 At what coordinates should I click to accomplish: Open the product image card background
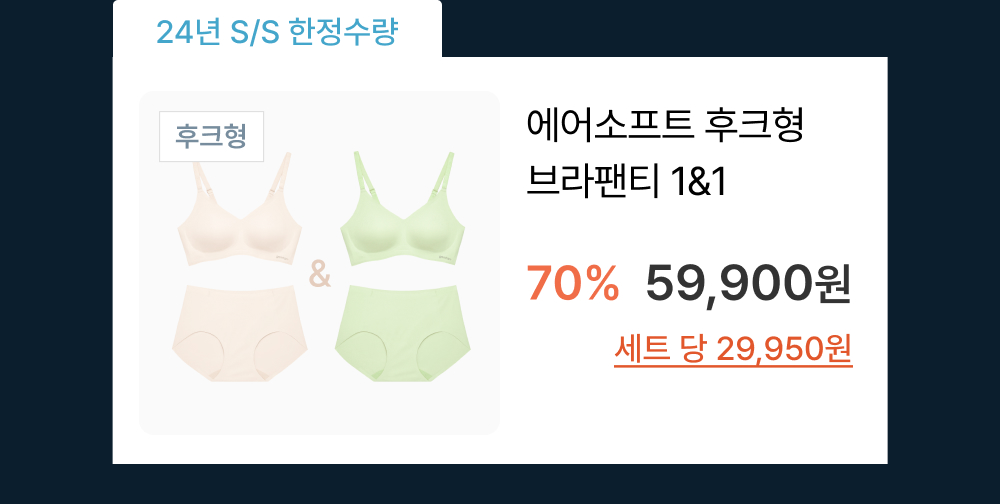point(320,263)
